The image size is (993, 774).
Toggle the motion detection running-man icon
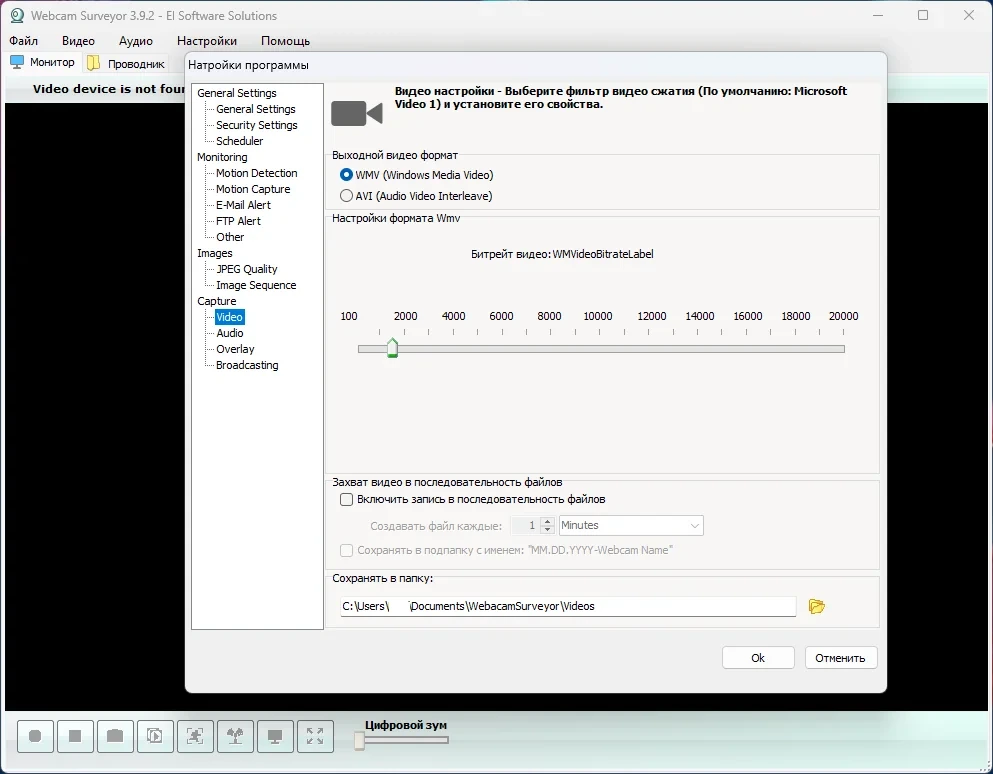point(195,736)
